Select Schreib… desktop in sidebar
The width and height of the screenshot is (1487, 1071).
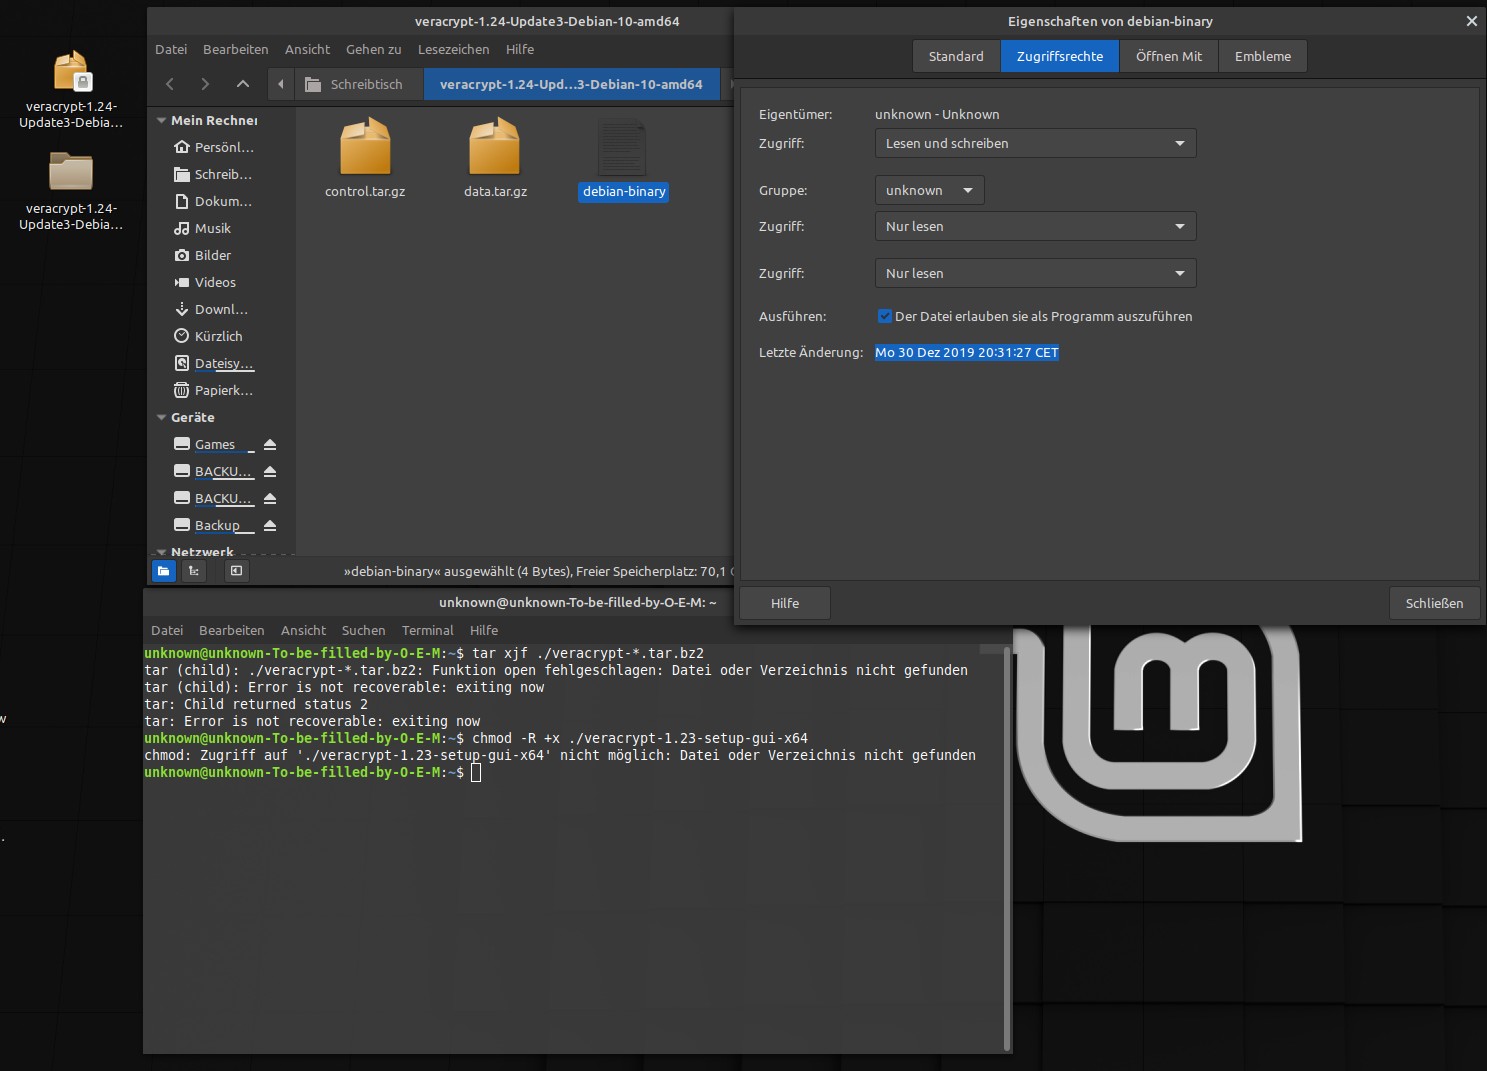click(x=214, y=174)
